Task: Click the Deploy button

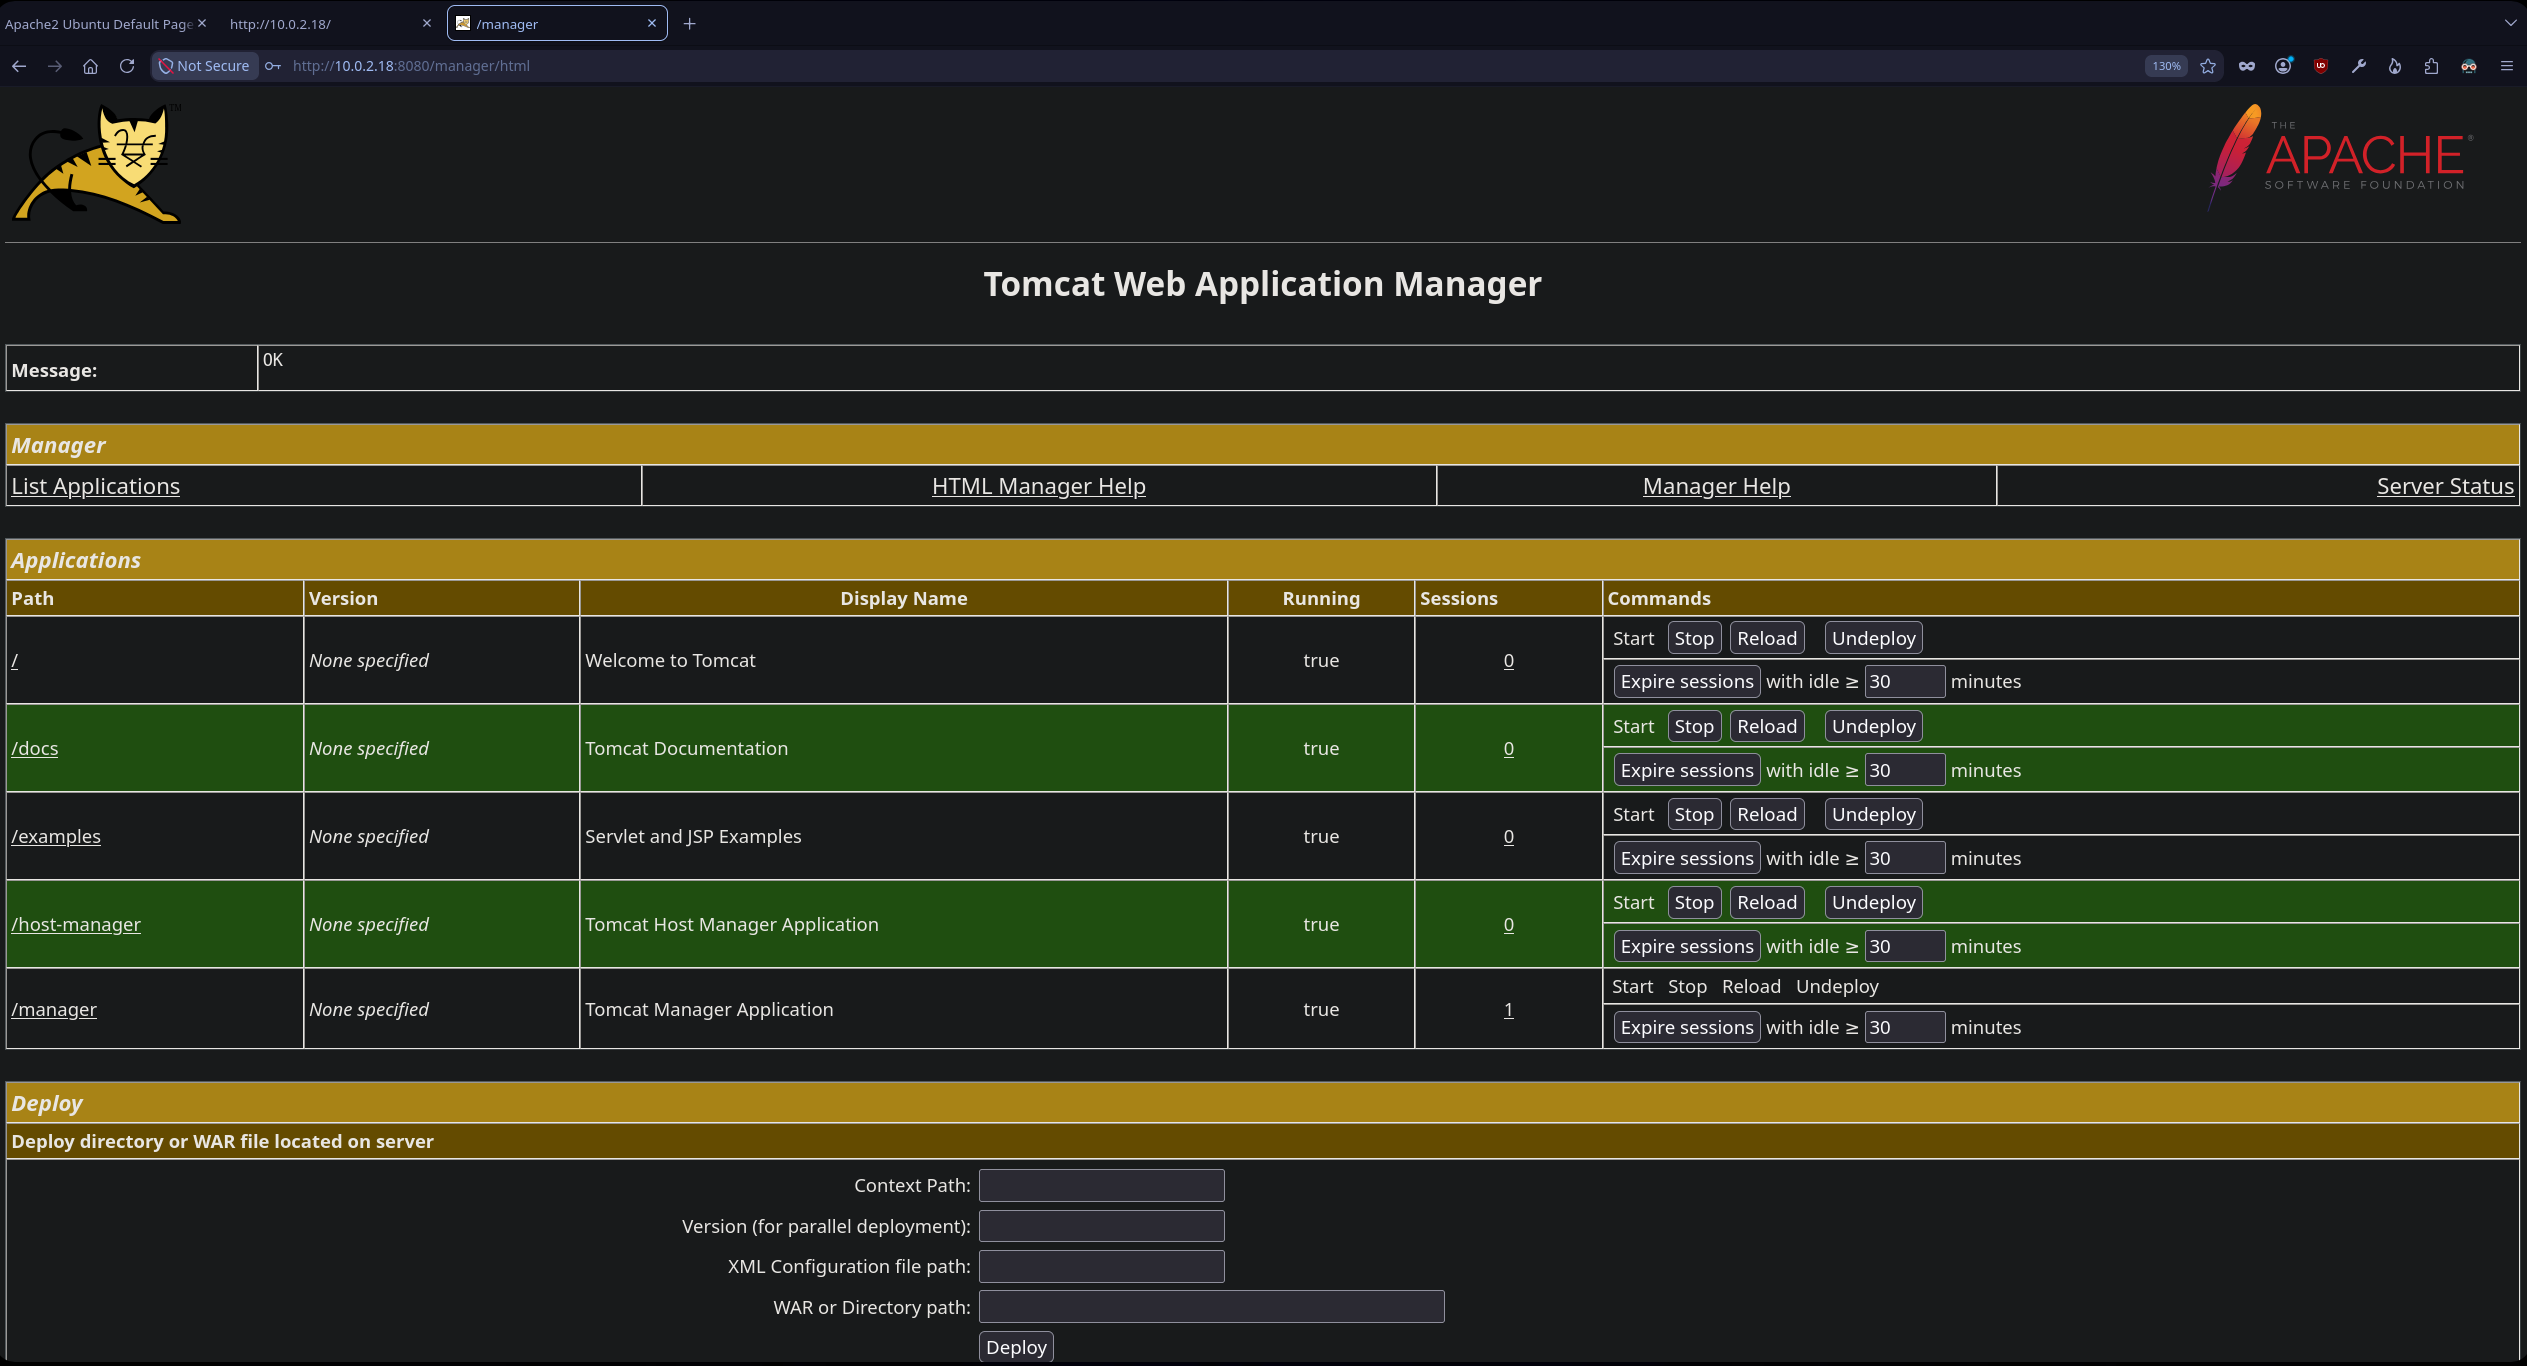Action: pos(1016,1347)
